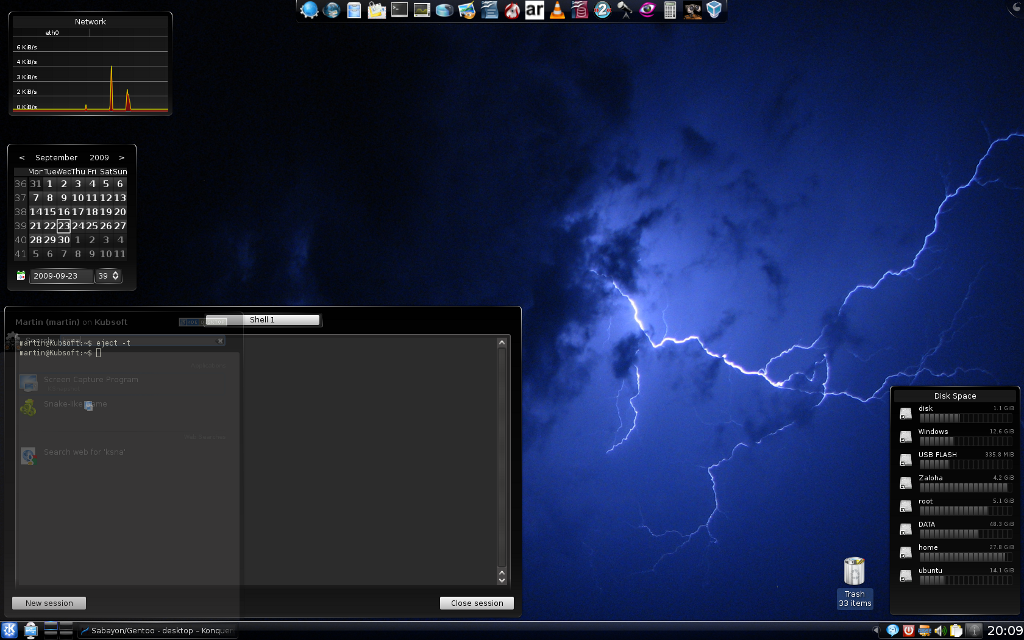Open the KDE application launcher menu
Image resolution: width=1024 pixels, height=640 pixels.
pos(10,630)
